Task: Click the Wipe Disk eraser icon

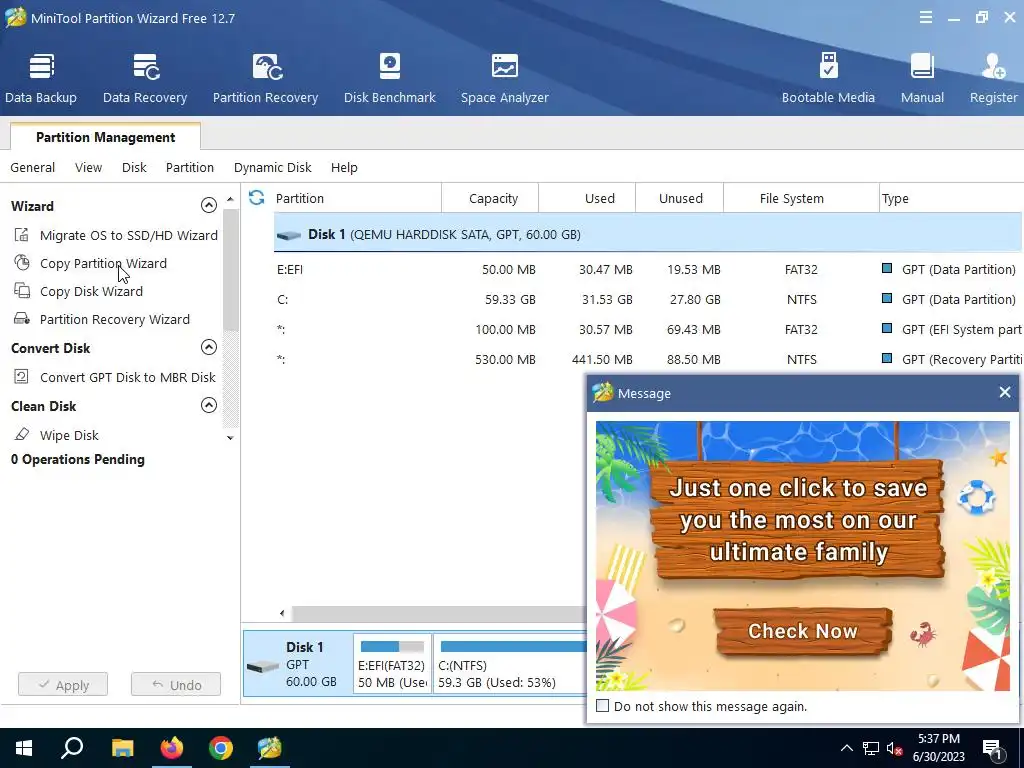Action: (22, 434)
